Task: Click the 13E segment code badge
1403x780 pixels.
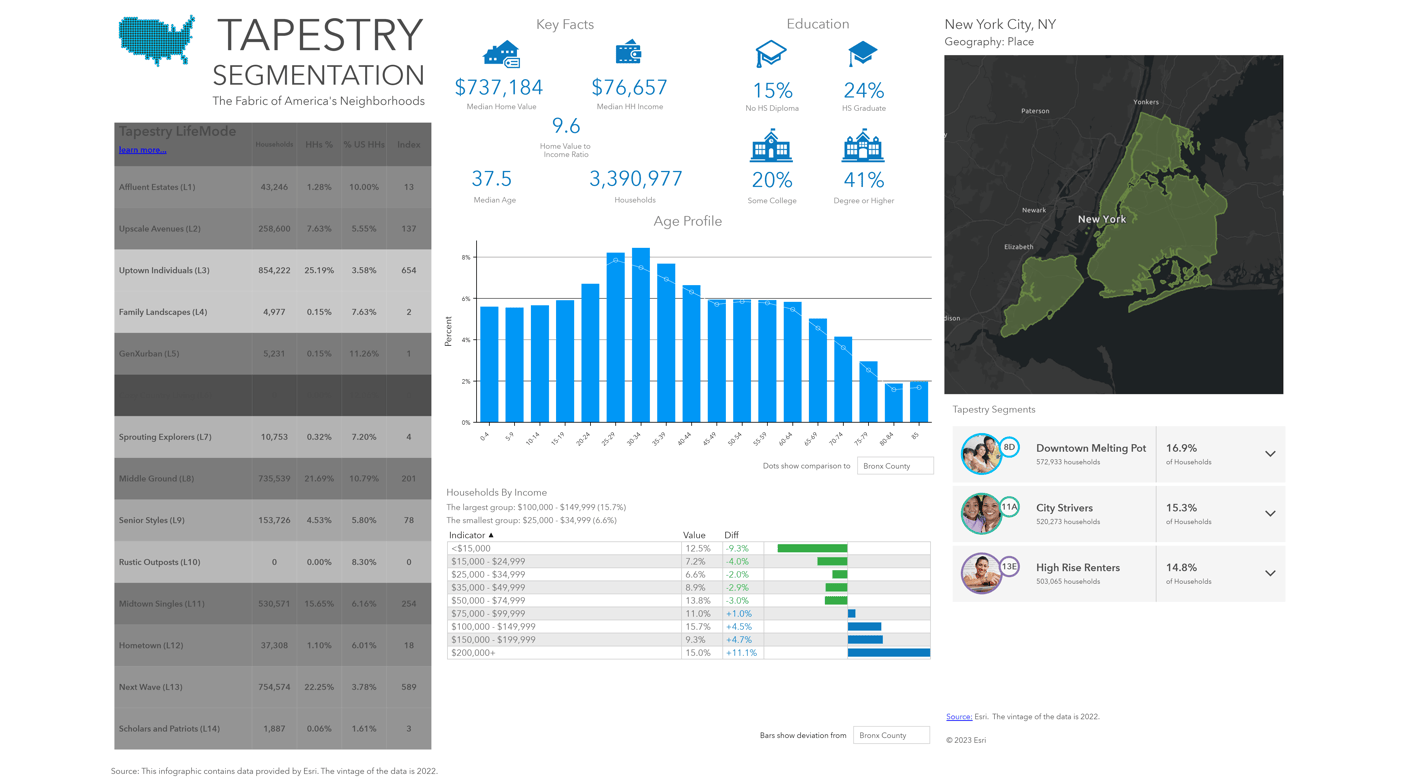Action: click(x=1009, y=567)
